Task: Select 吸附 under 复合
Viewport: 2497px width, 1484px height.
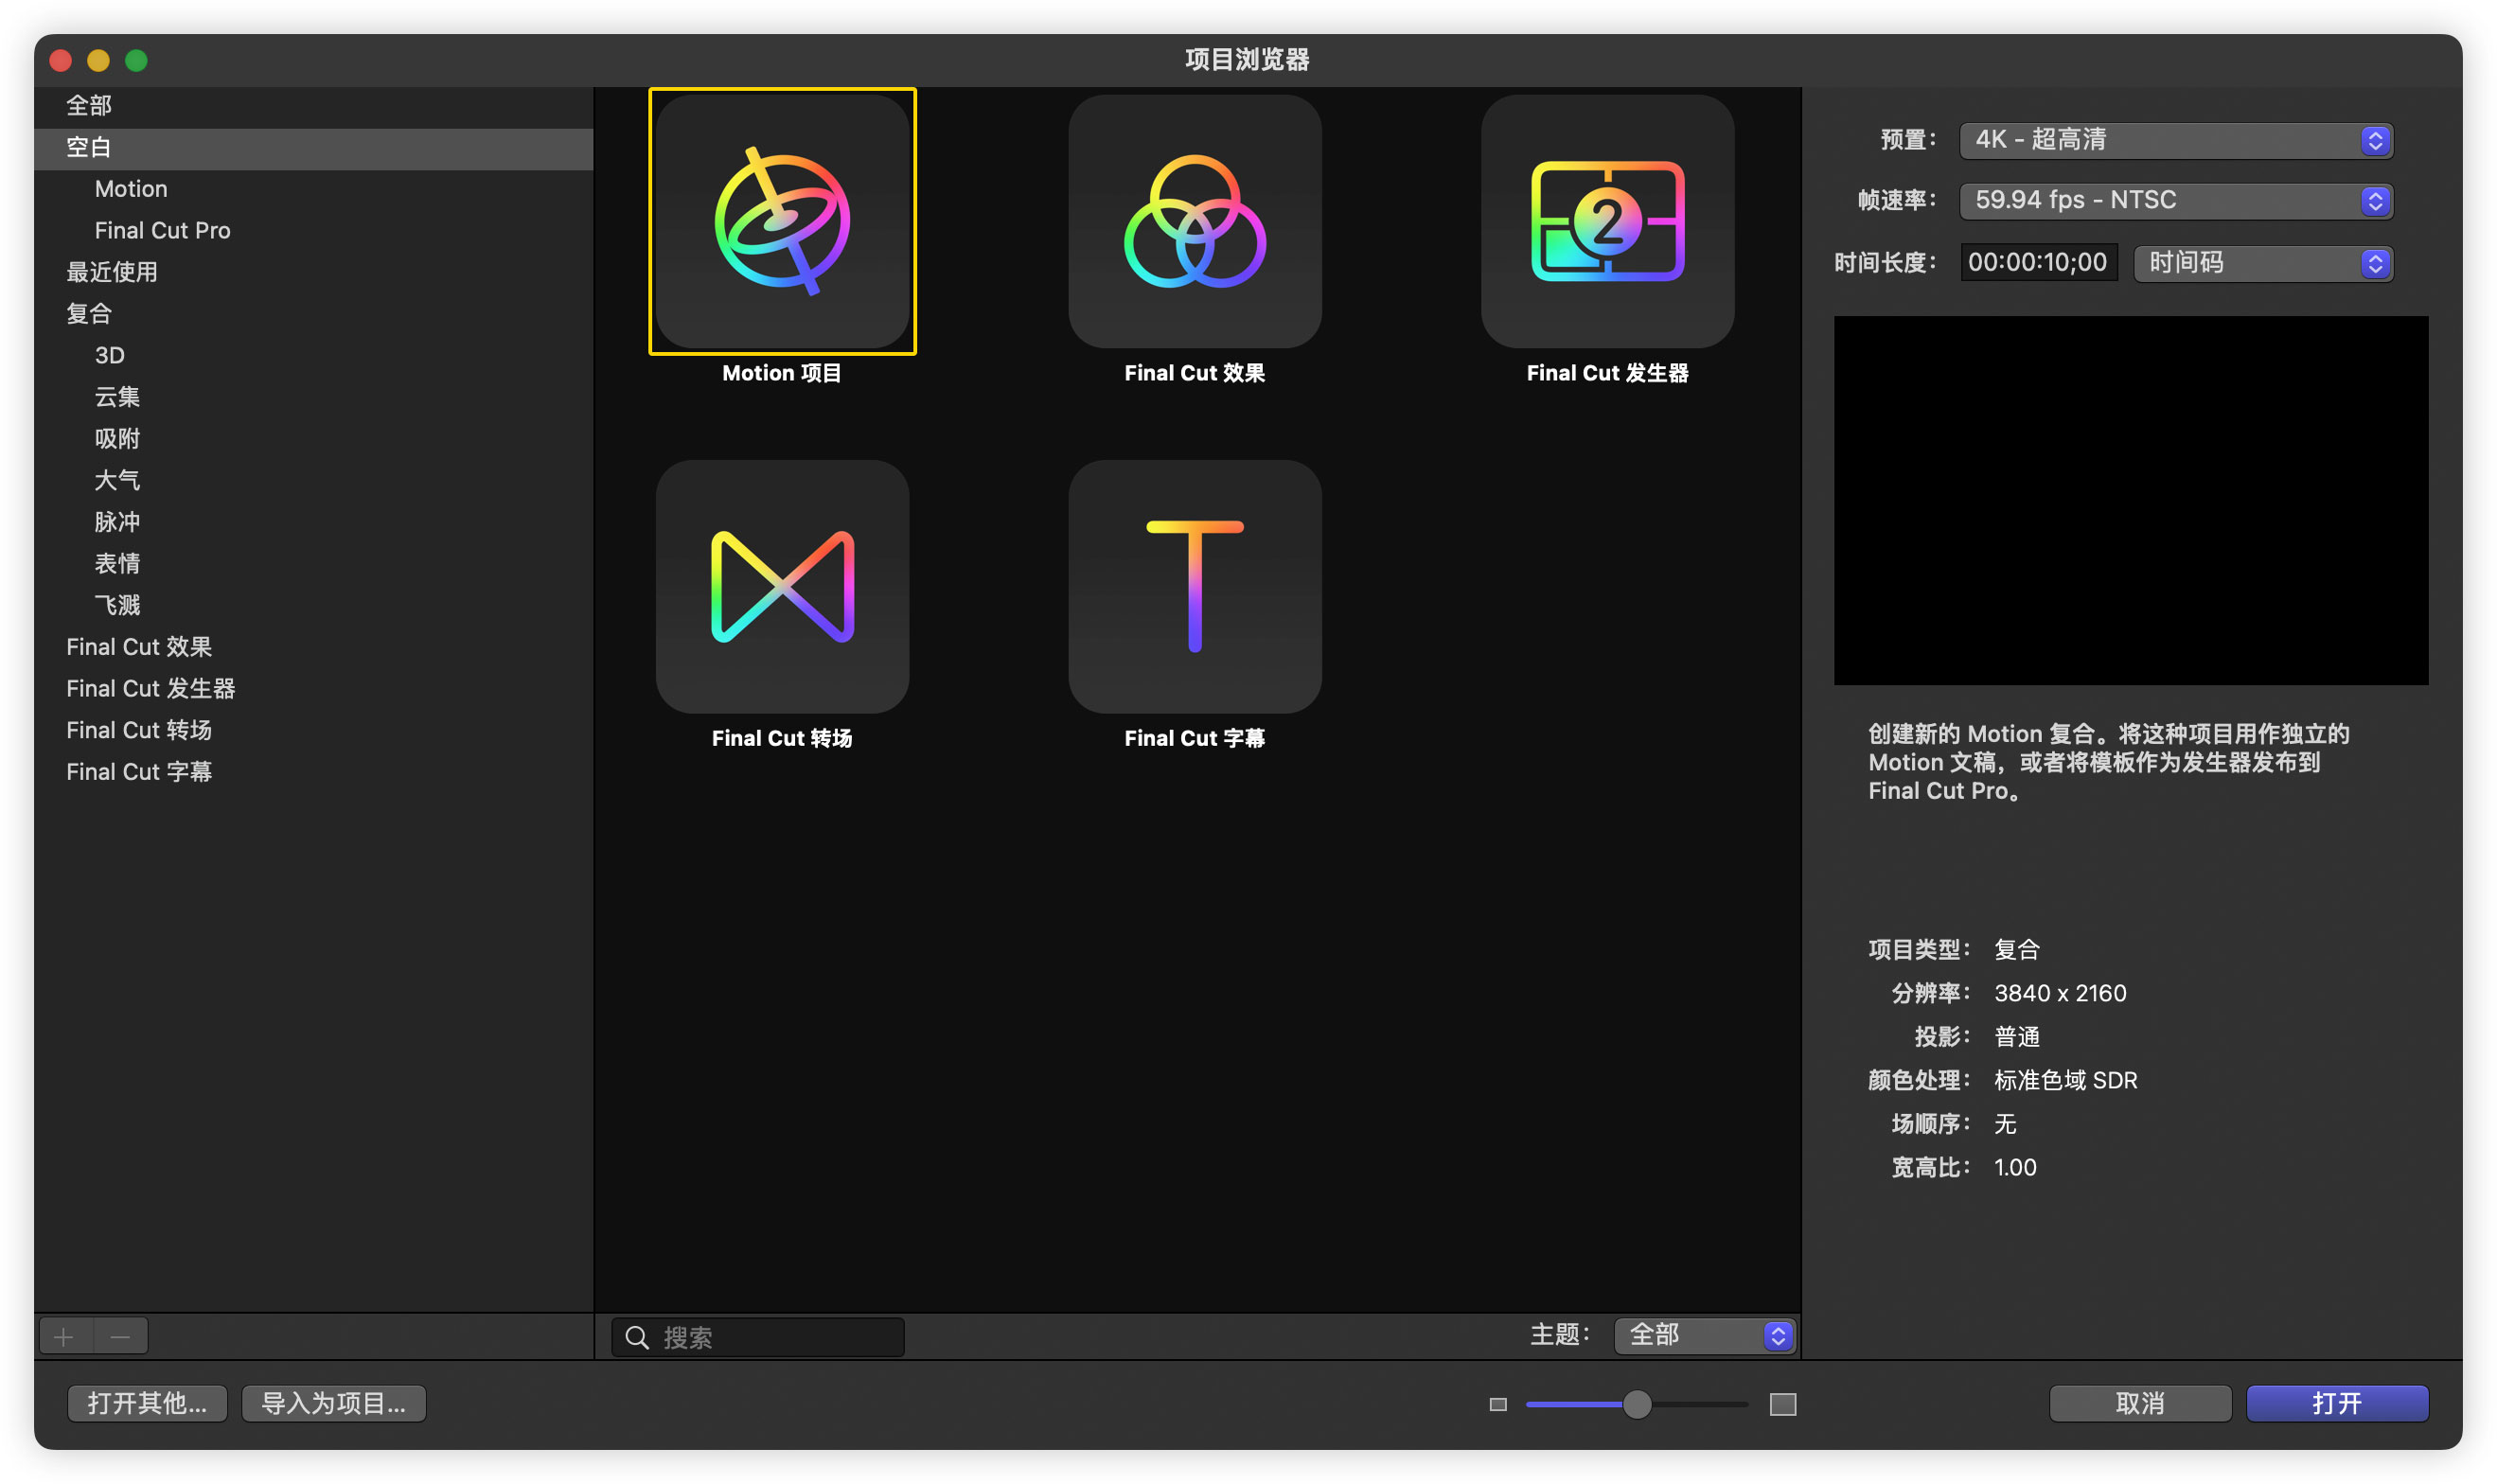Action: pos(313,439)
